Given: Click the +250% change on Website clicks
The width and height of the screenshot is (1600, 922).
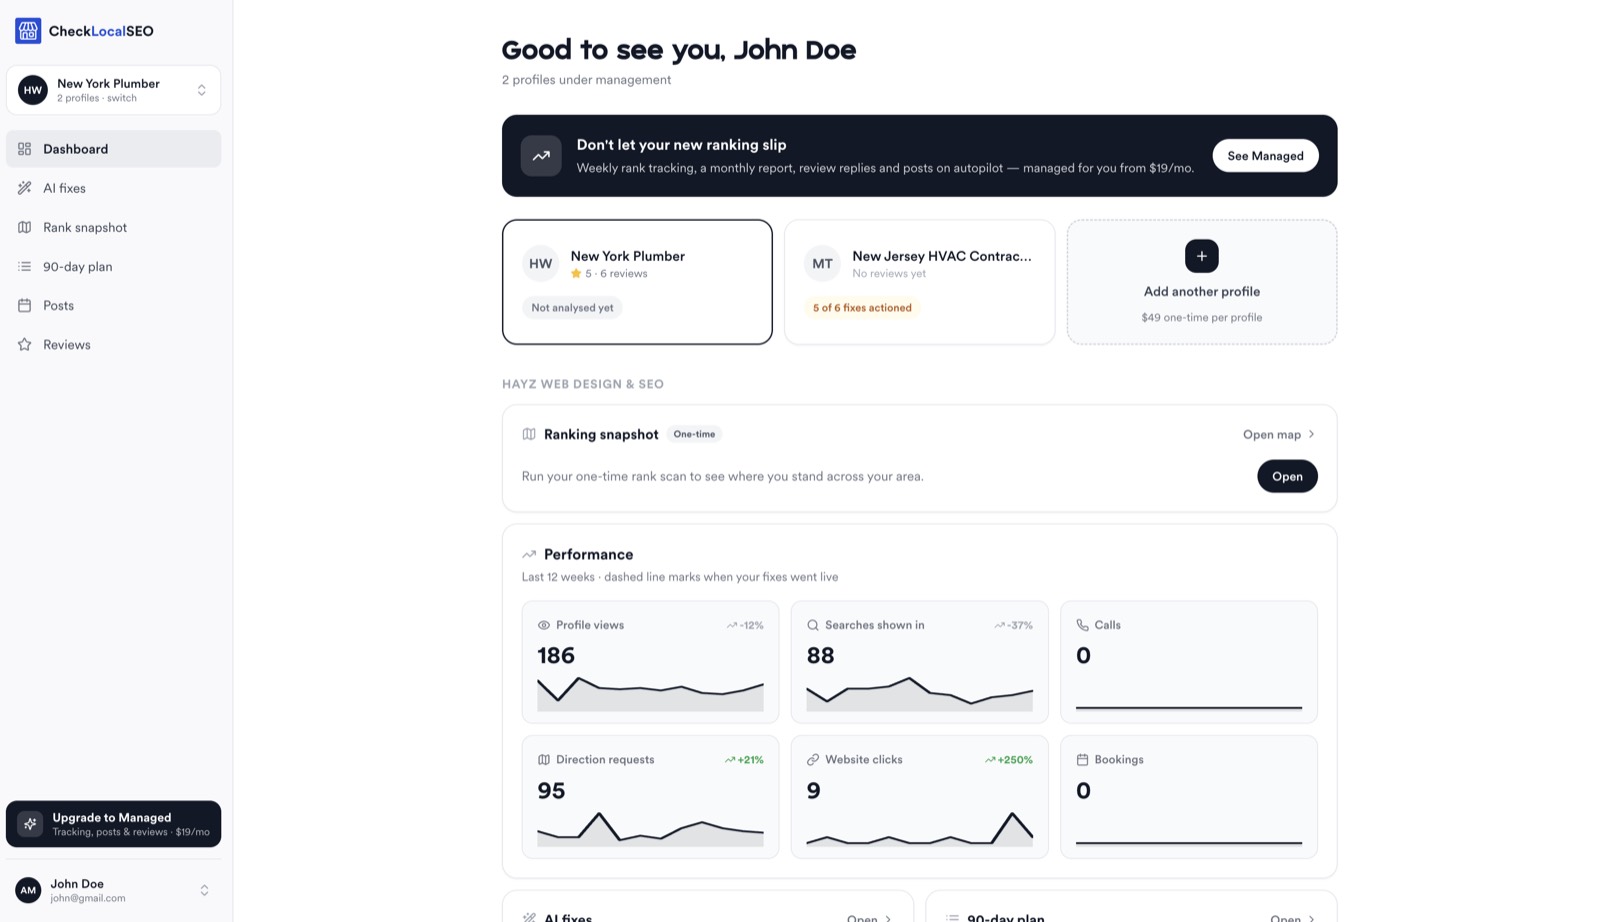Looking at the screenshot, I should (1008, 760).
